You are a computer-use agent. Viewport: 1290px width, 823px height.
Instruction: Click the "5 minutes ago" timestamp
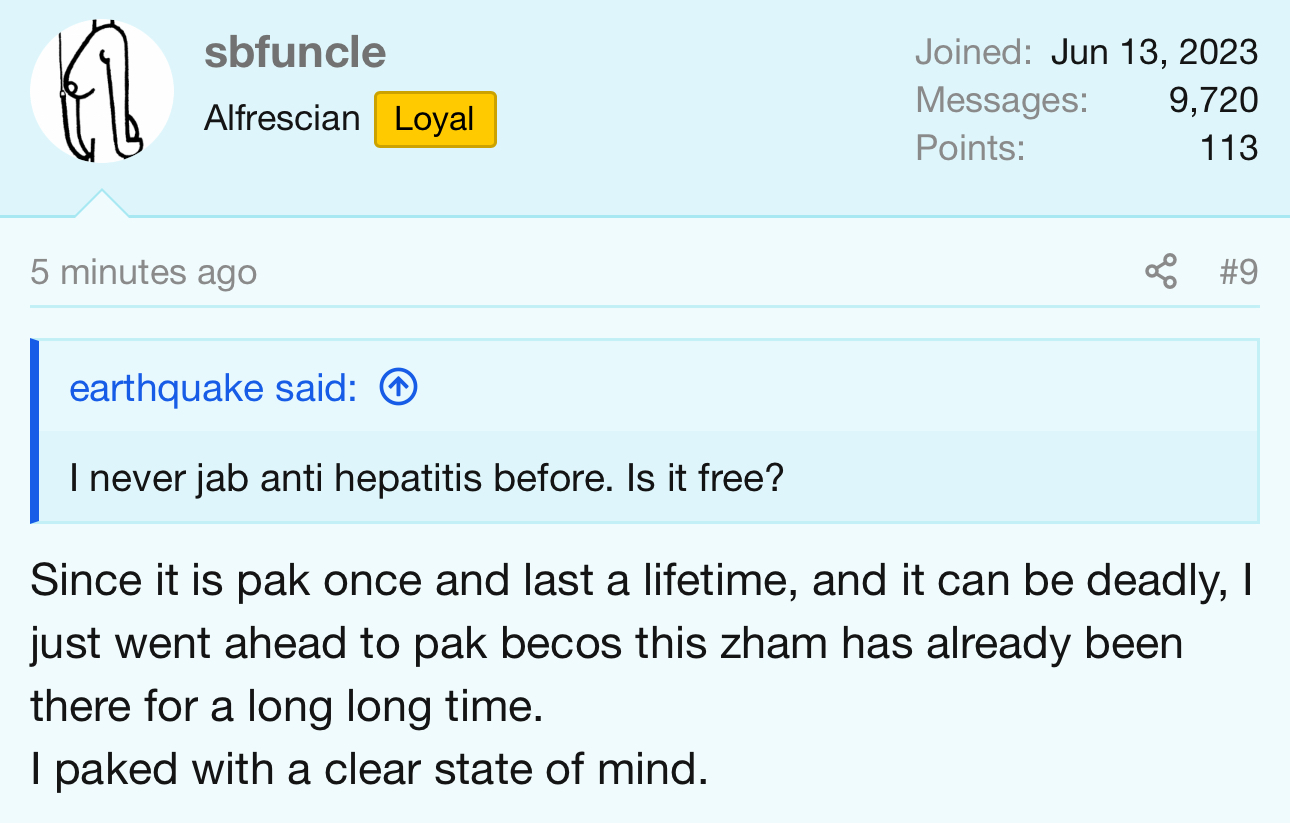[x=143, y=272]
